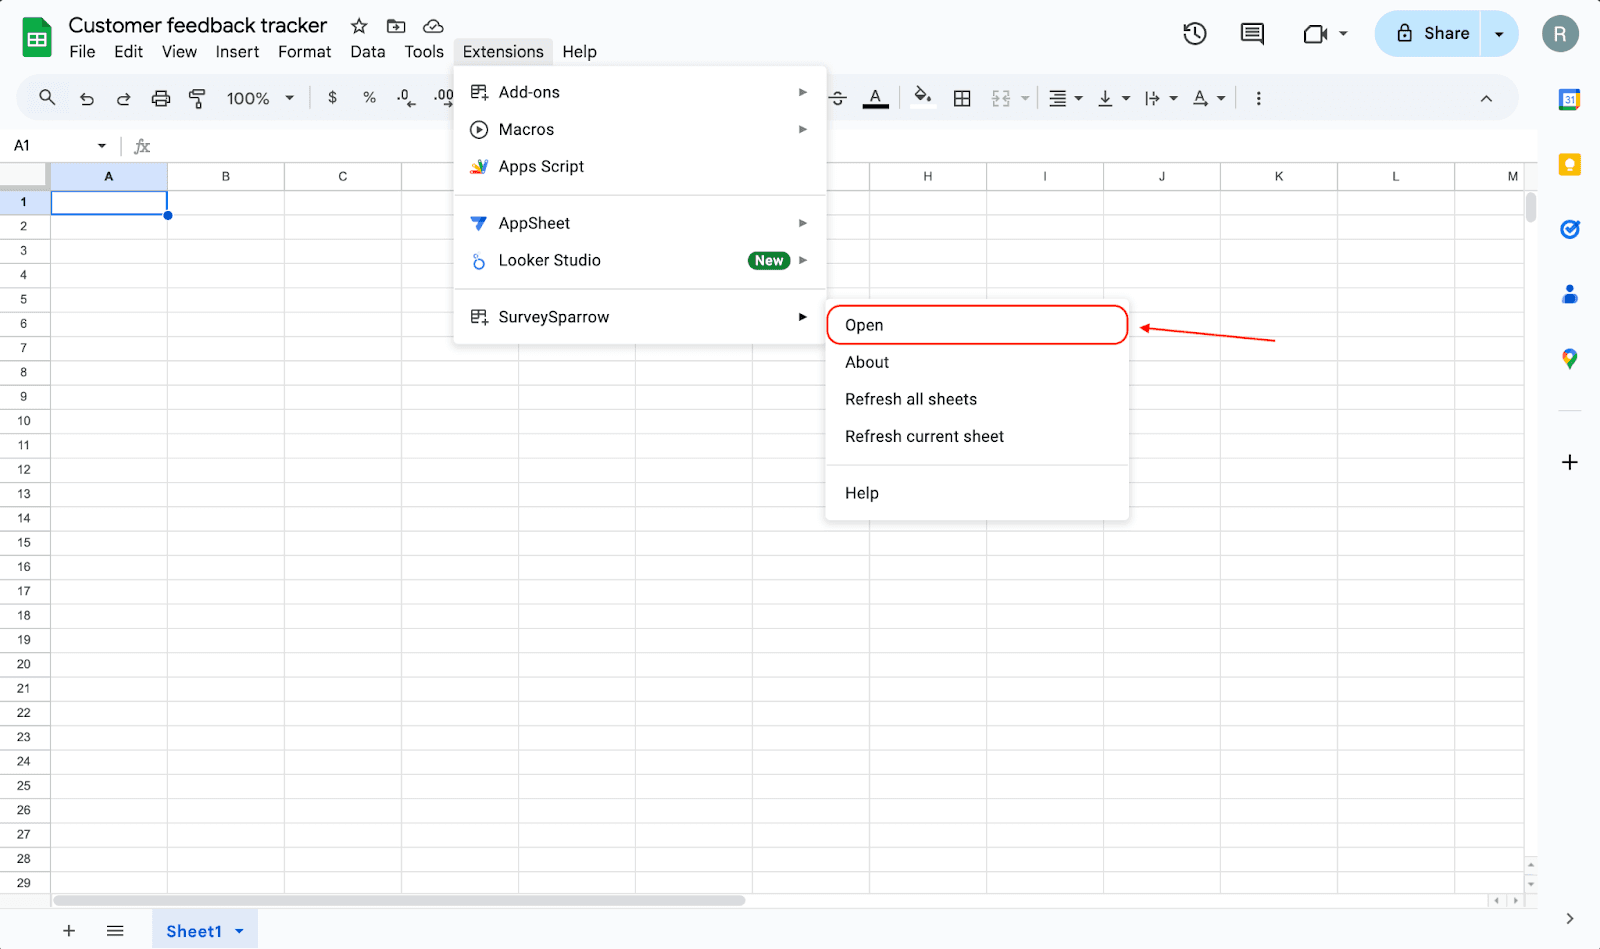Select the paint format tool
The image size is (1600, 949).
coord(197,98)
